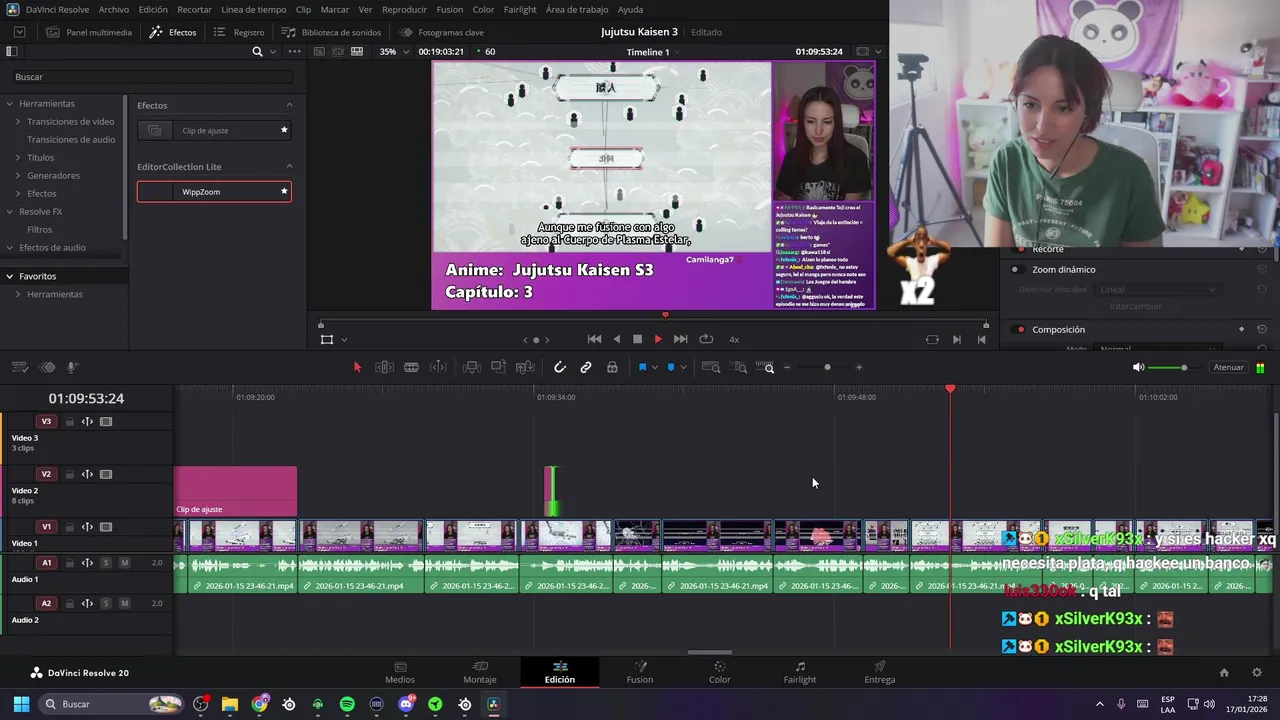Click the Overwrite clip toolbar icon
Screen dimensions: 1280x720
(x=498, y=367)
